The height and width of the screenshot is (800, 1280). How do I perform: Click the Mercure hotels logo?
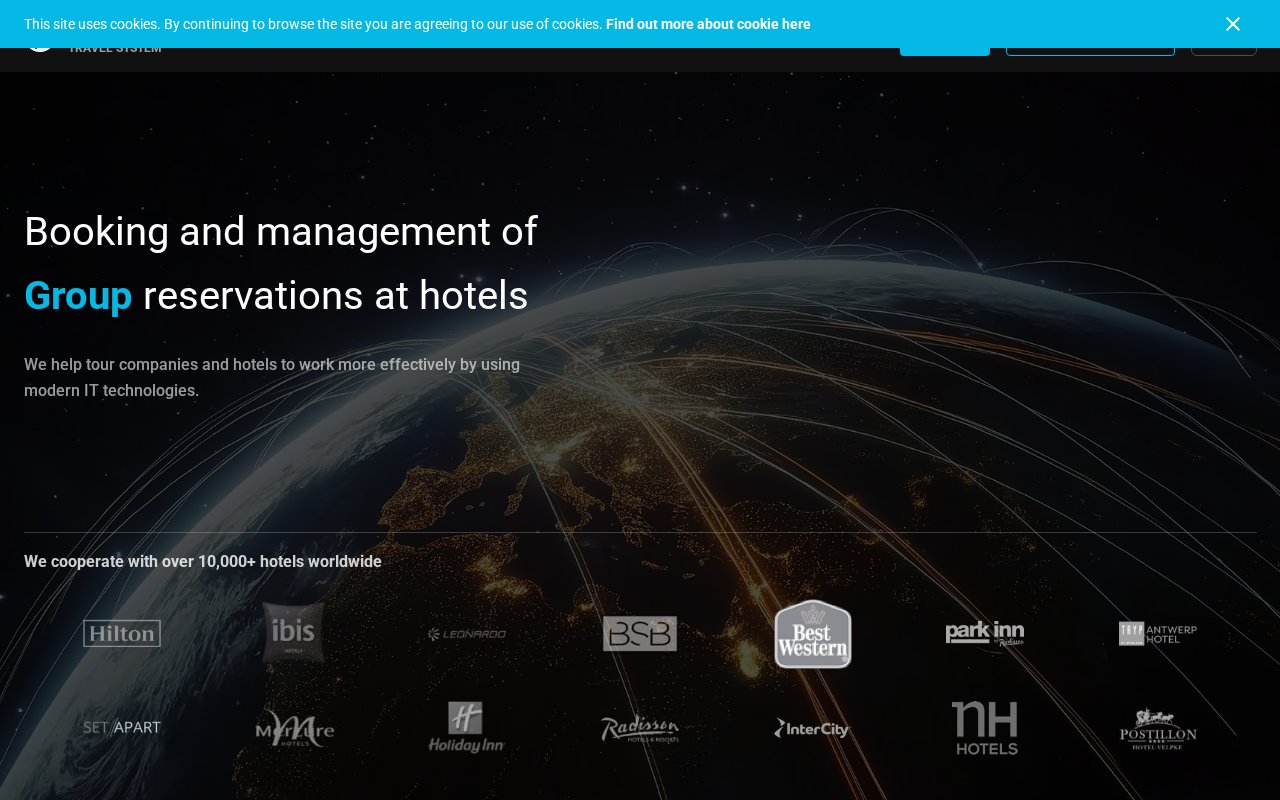tap(294, 728)
